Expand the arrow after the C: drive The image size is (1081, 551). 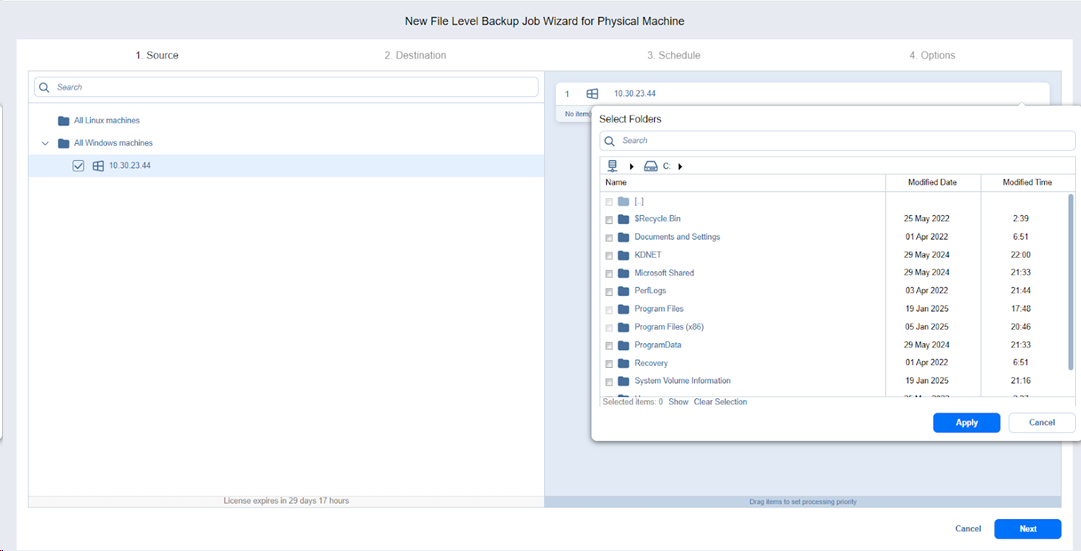tap(680, 166)
